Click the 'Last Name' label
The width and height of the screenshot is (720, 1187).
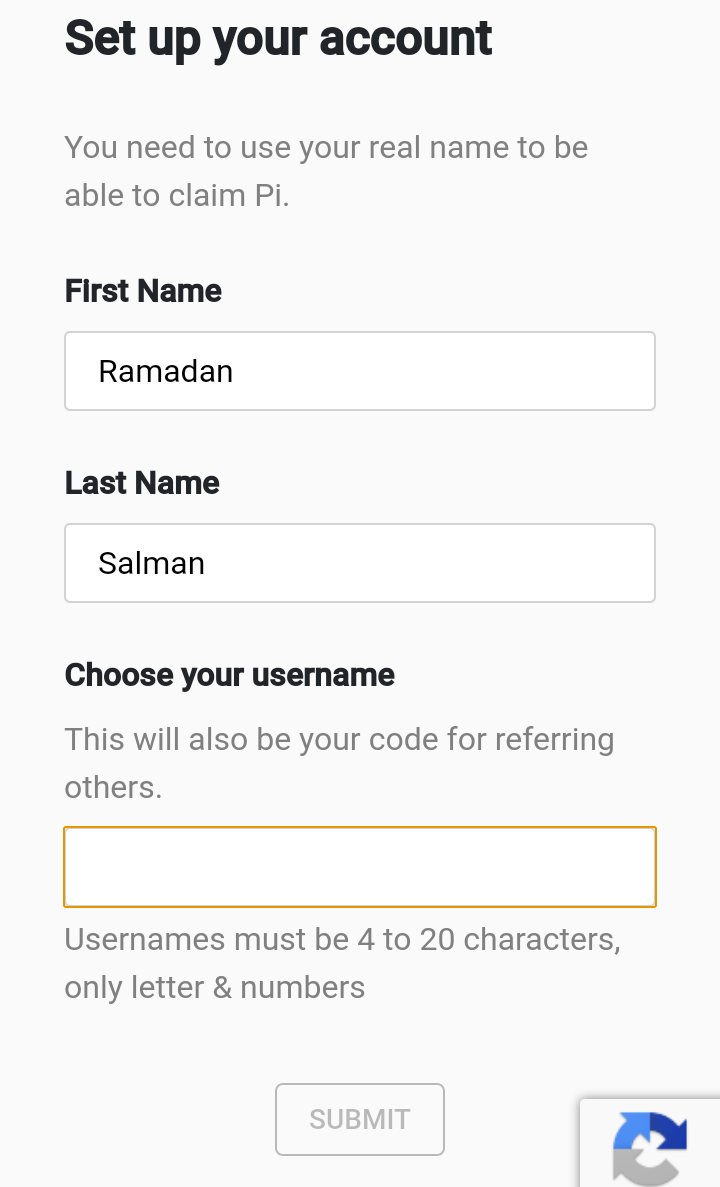tap(142, 483)
